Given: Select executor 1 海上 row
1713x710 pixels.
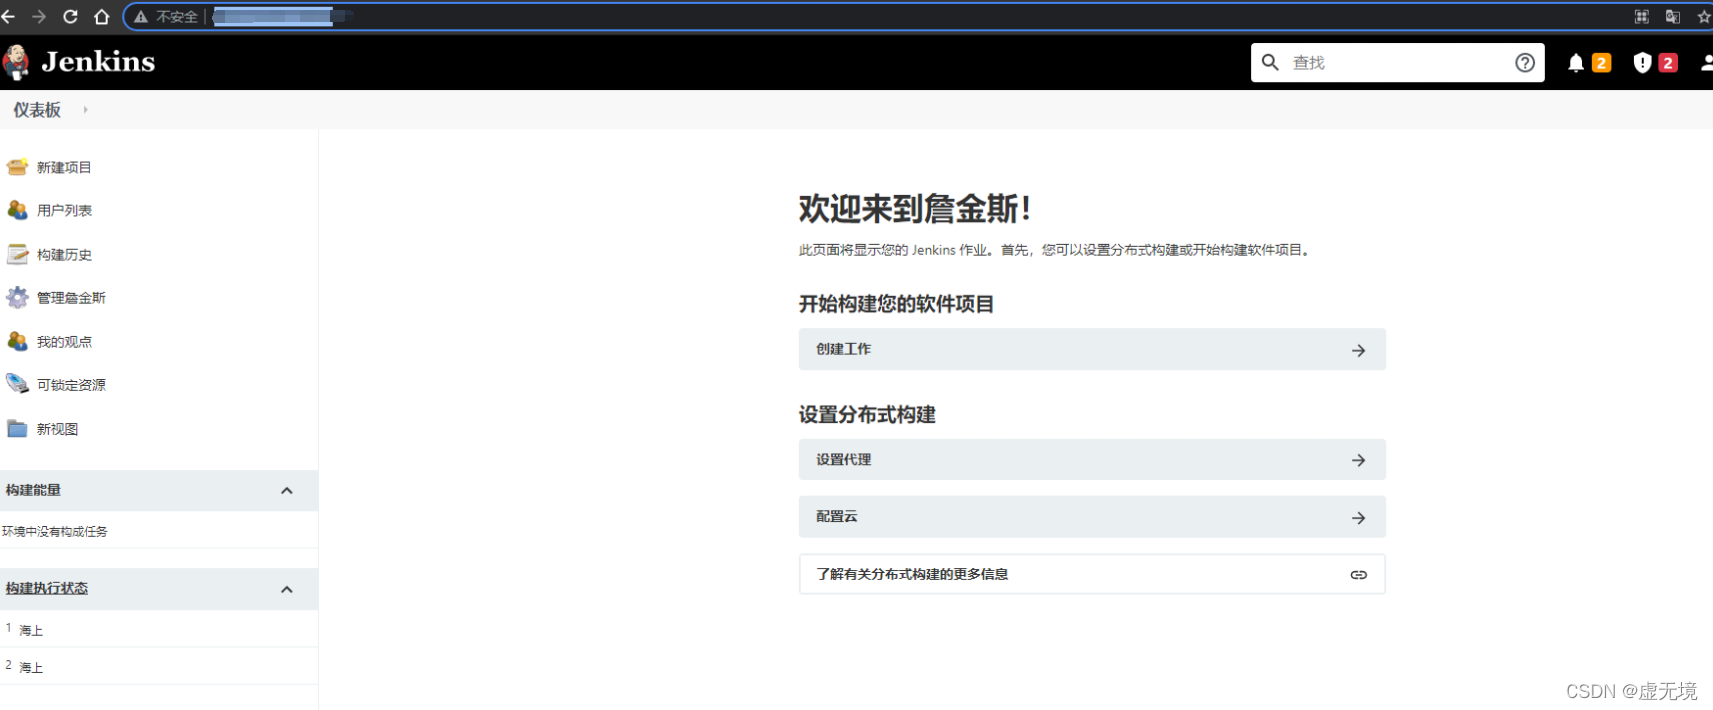Looking at the screenshot, I should [159, 629].
